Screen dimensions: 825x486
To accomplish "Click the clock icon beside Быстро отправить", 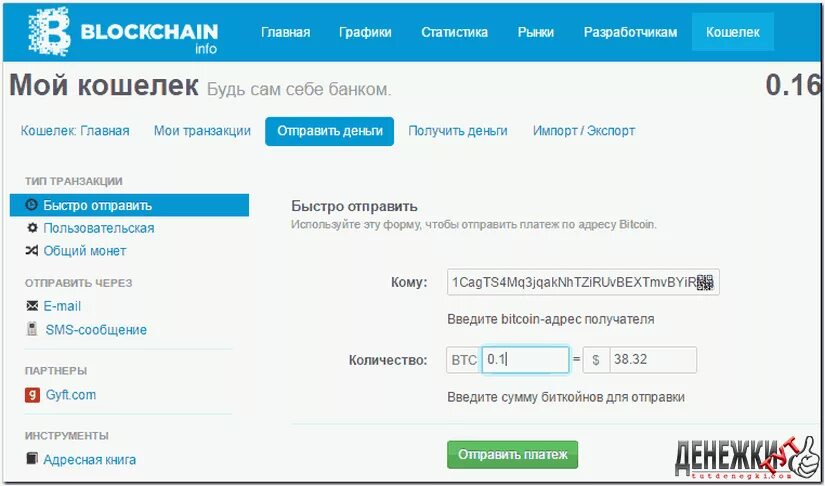I will (32, 205).
